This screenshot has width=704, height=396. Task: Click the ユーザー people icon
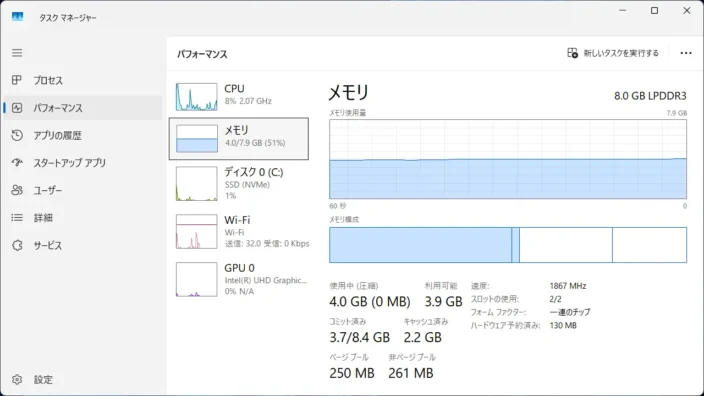tap(17, 190)
